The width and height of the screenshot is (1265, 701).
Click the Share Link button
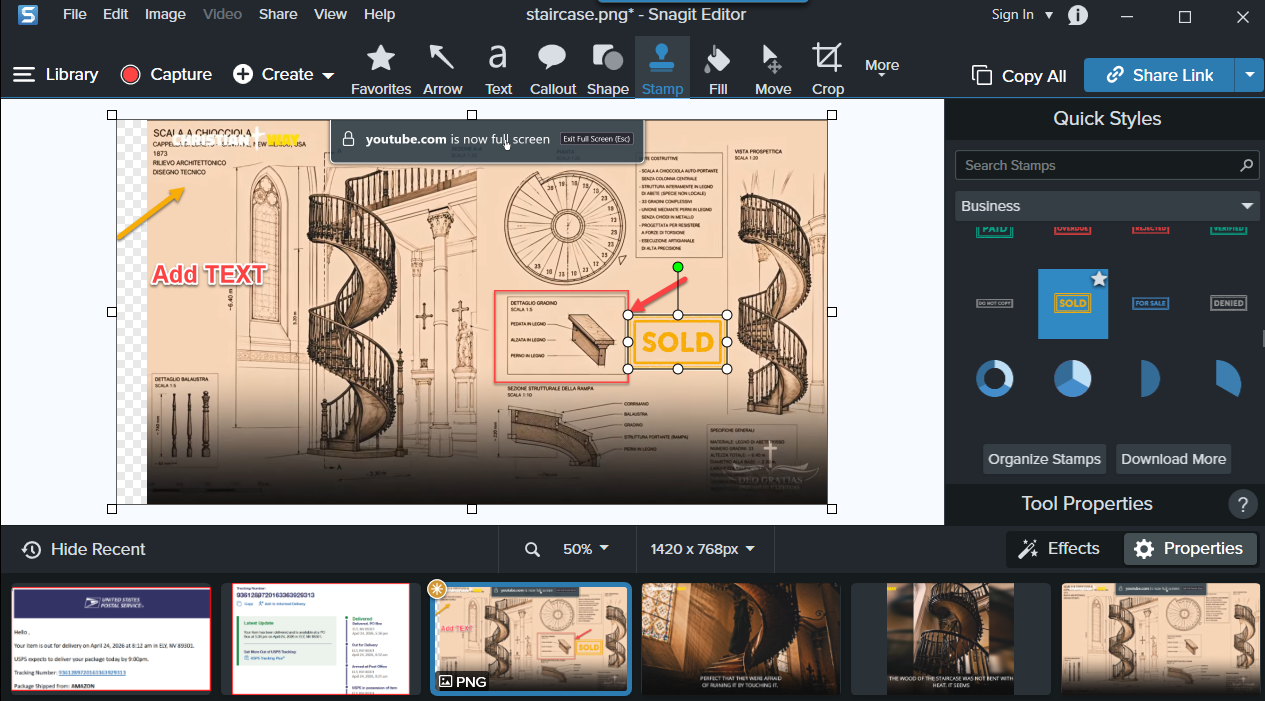pyautogui.click(x=1160, y=75)
